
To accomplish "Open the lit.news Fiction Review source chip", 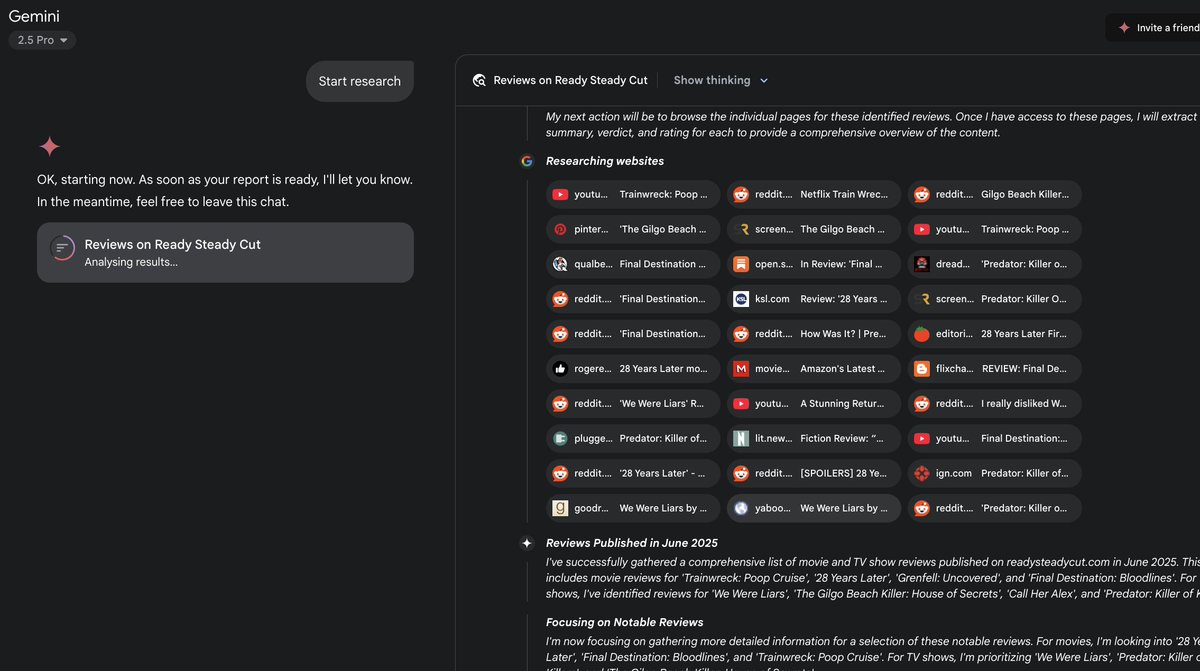I will [x=814, y=439].
